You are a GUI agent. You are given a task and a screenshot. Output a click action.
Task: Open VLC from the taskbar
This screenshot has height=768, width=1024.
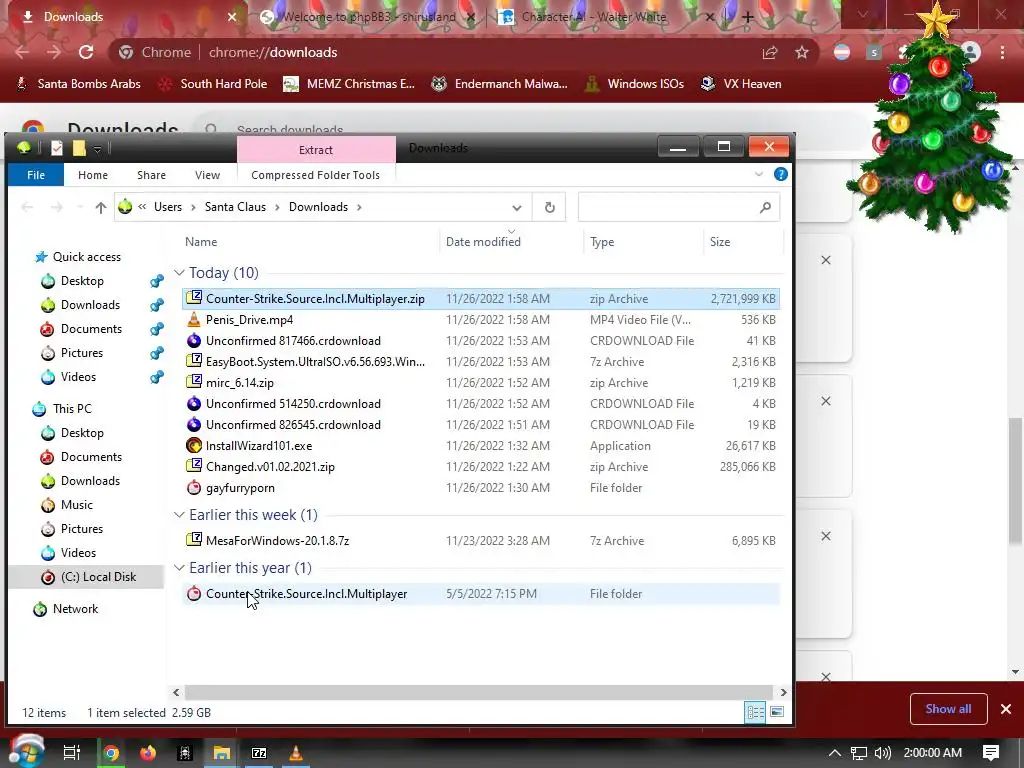296,753
